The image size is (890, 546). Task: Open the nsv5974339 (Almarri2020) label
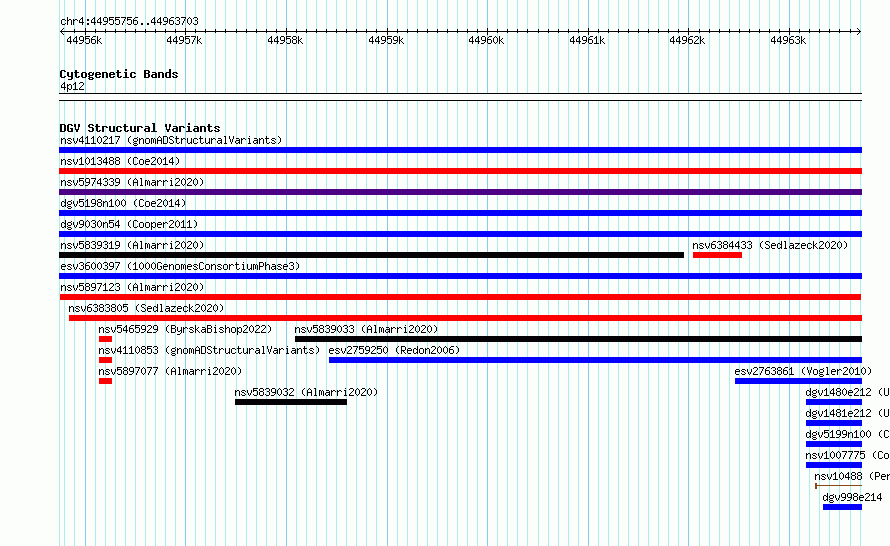click(x=132, y=182)
